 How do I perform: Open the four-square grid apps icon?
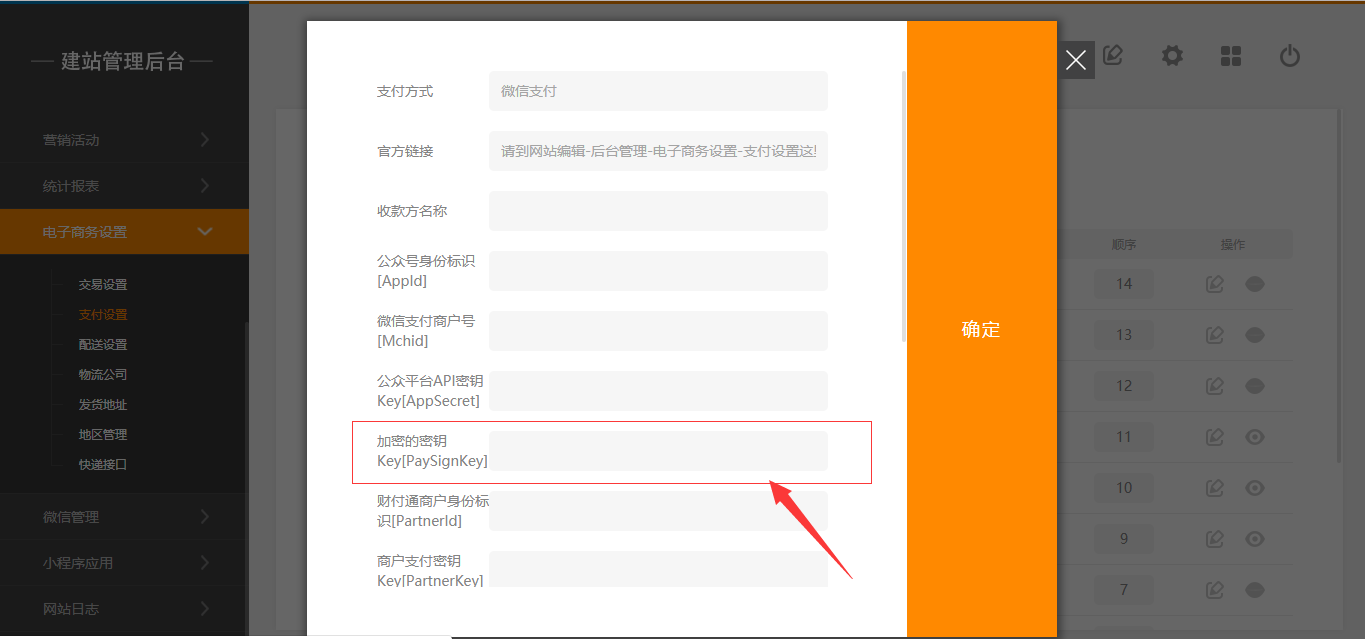tap(1231, 56)
